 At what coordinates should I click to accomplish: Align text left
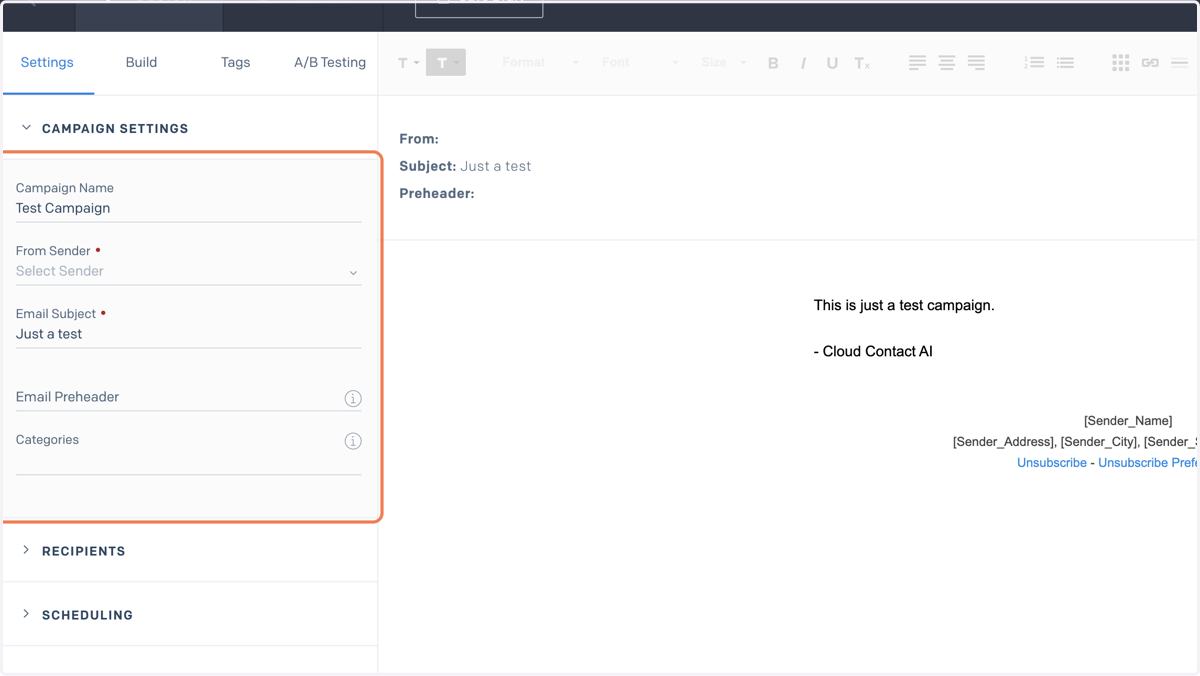tap(917, 62)
